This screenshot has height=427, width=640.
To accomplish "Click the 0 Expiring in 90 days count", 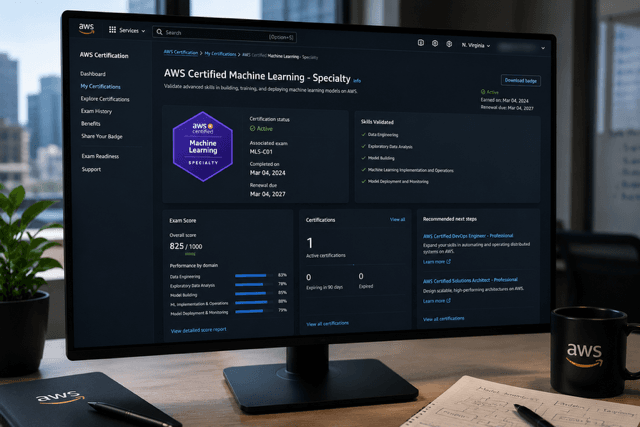I will 309,277.
